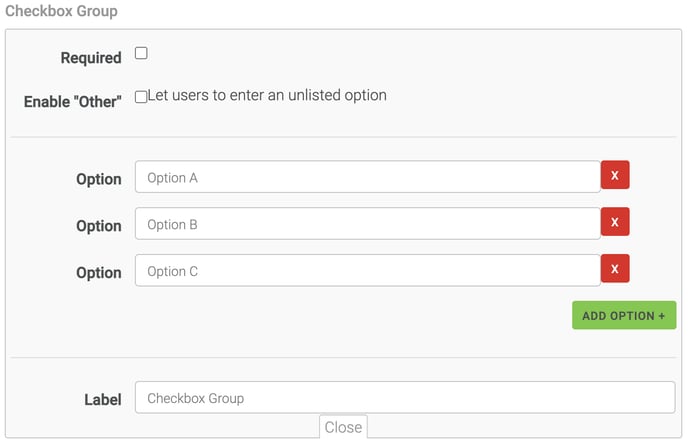
Task: Remove Option B using red X button
Action: pyautogui.click(x=614, y=223)
